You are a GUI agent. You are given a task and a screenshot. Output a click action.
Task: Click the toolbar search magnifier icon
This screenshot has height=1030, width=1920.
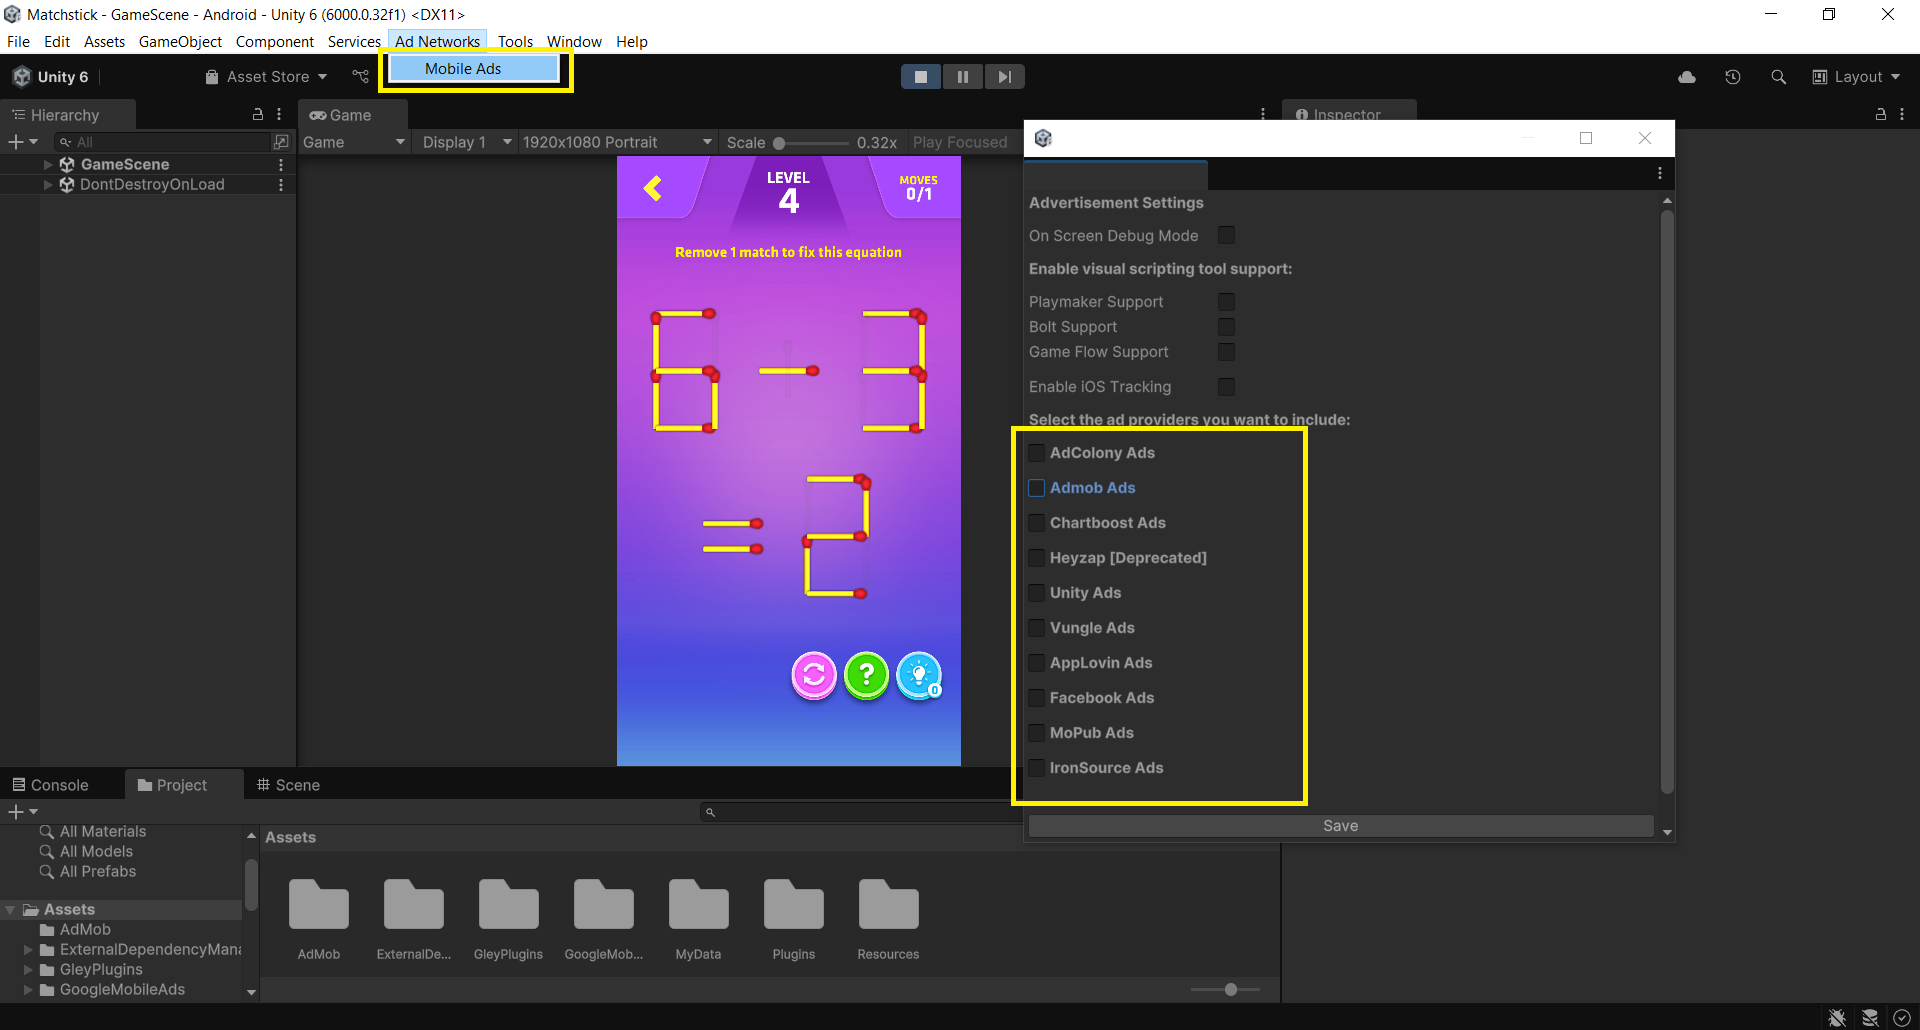1778,77
